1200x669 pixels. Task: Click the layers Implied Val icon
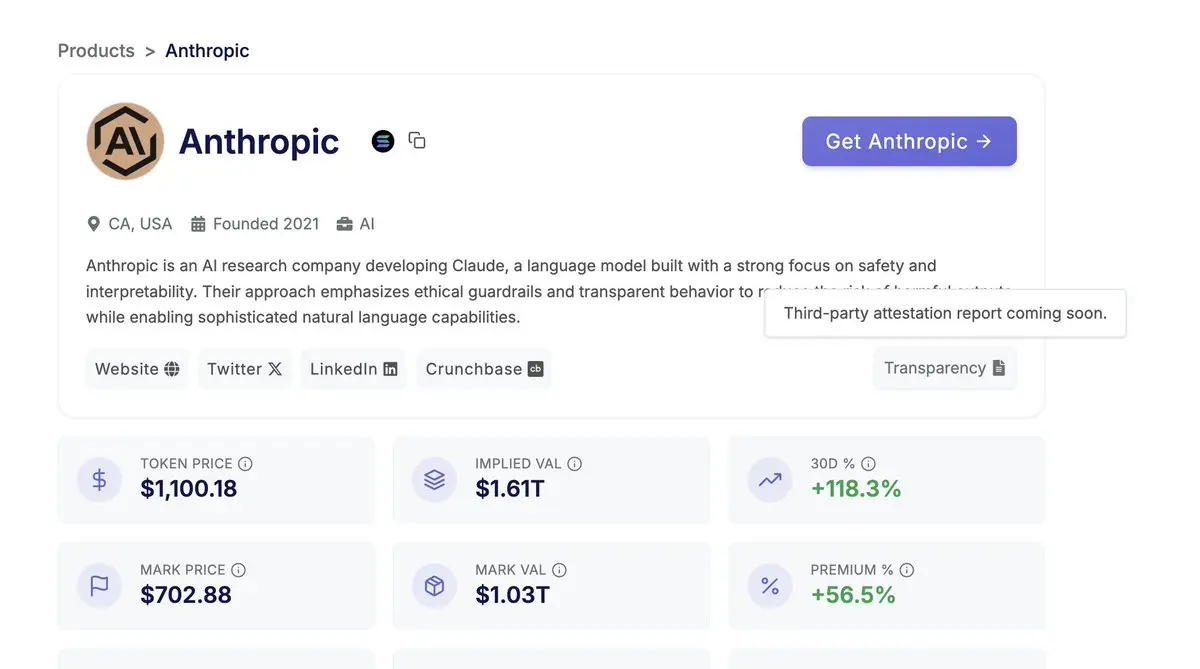tap(434, 480)
